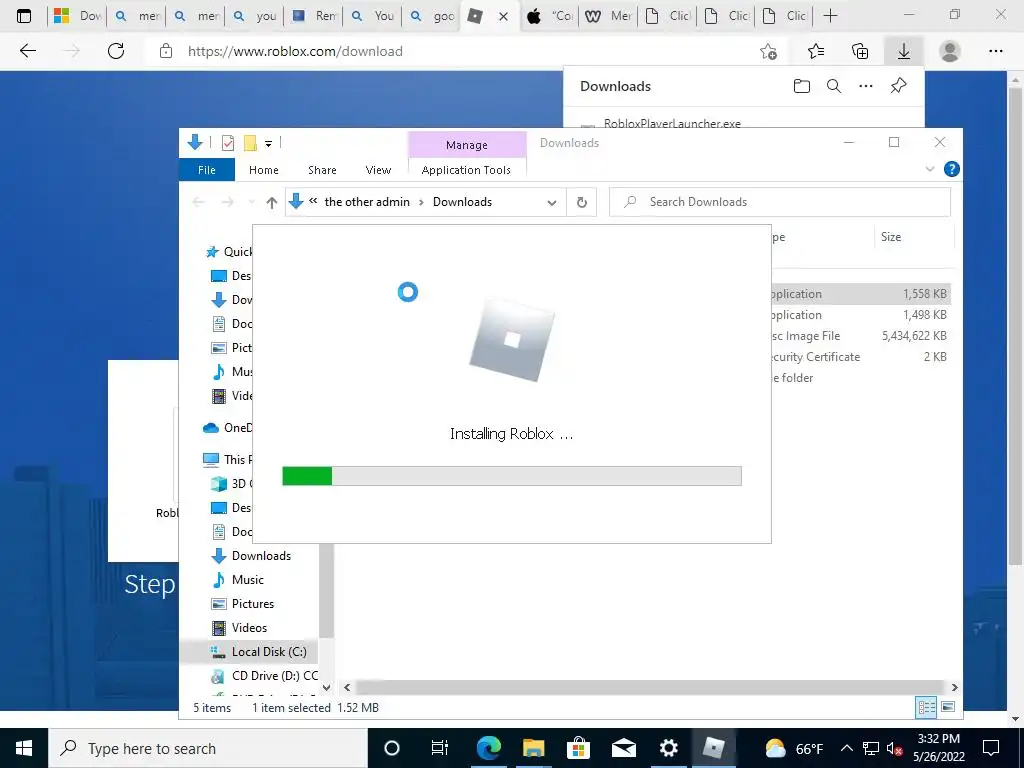The image size is (1024, 768).
Task: Open the Windows Start menu
Action: coord(24,748)
